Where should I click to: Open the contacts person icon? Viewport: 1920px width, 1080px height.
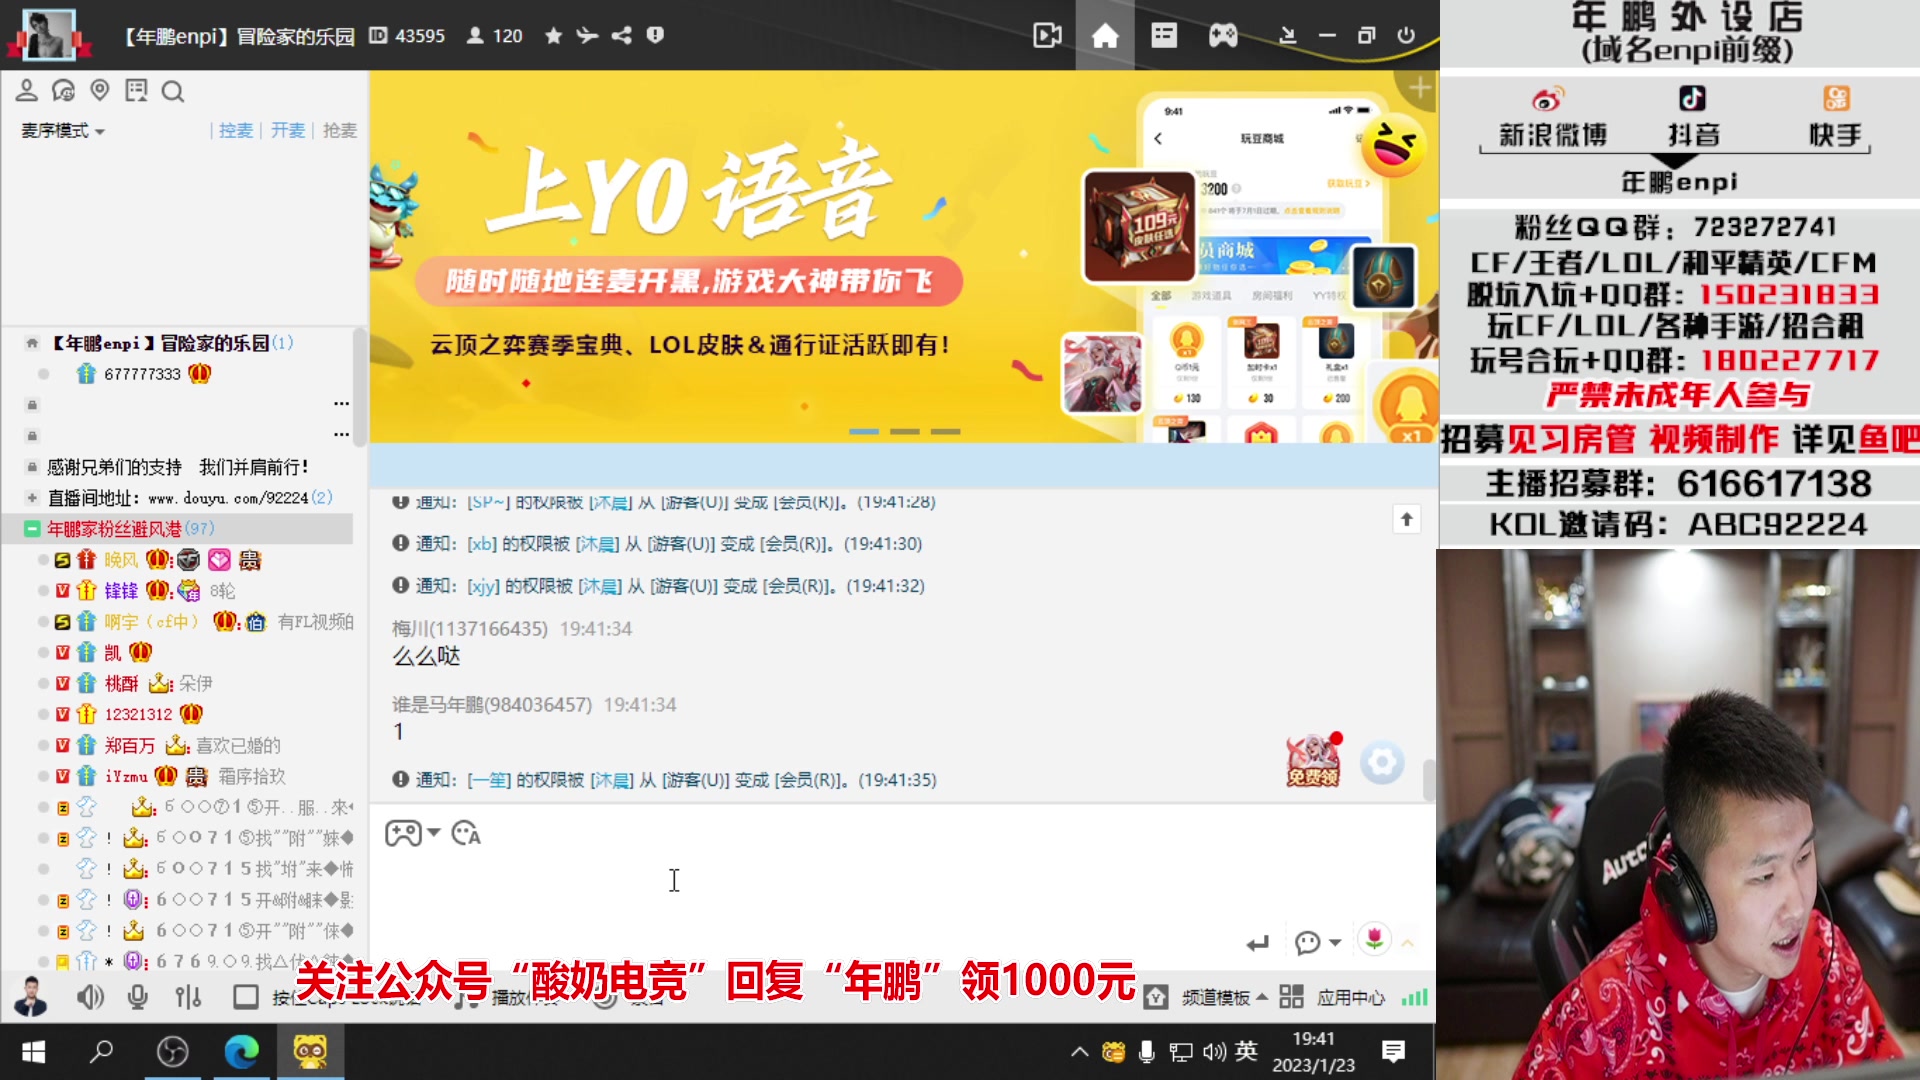[27, 91]
